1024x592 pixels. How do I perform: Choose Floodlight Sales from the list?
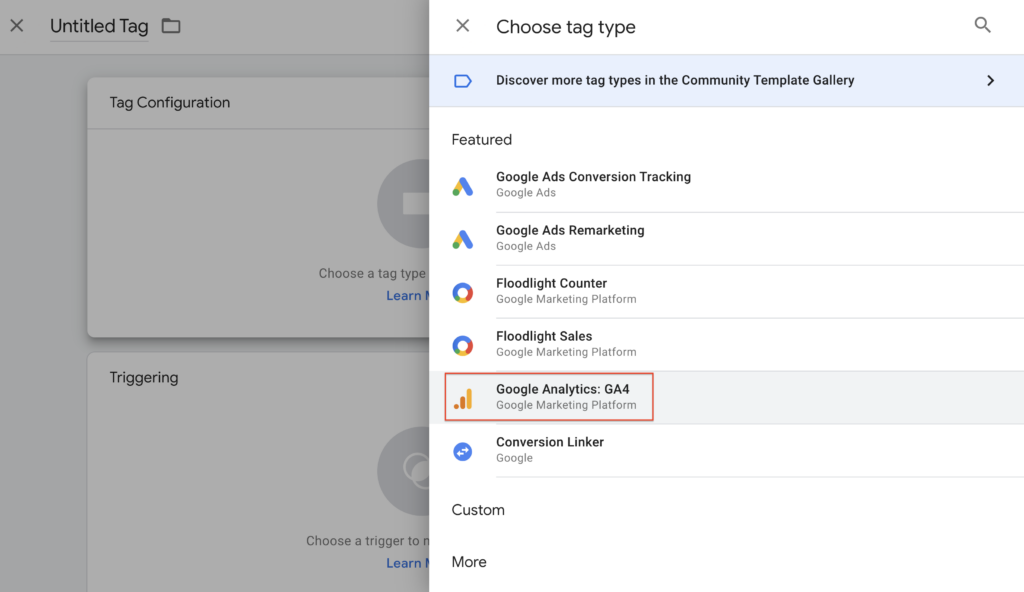click(x=544, y=336)
